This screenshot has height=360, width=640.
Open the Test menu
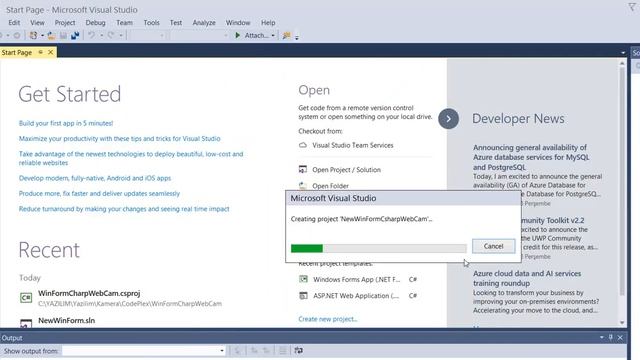176,23
